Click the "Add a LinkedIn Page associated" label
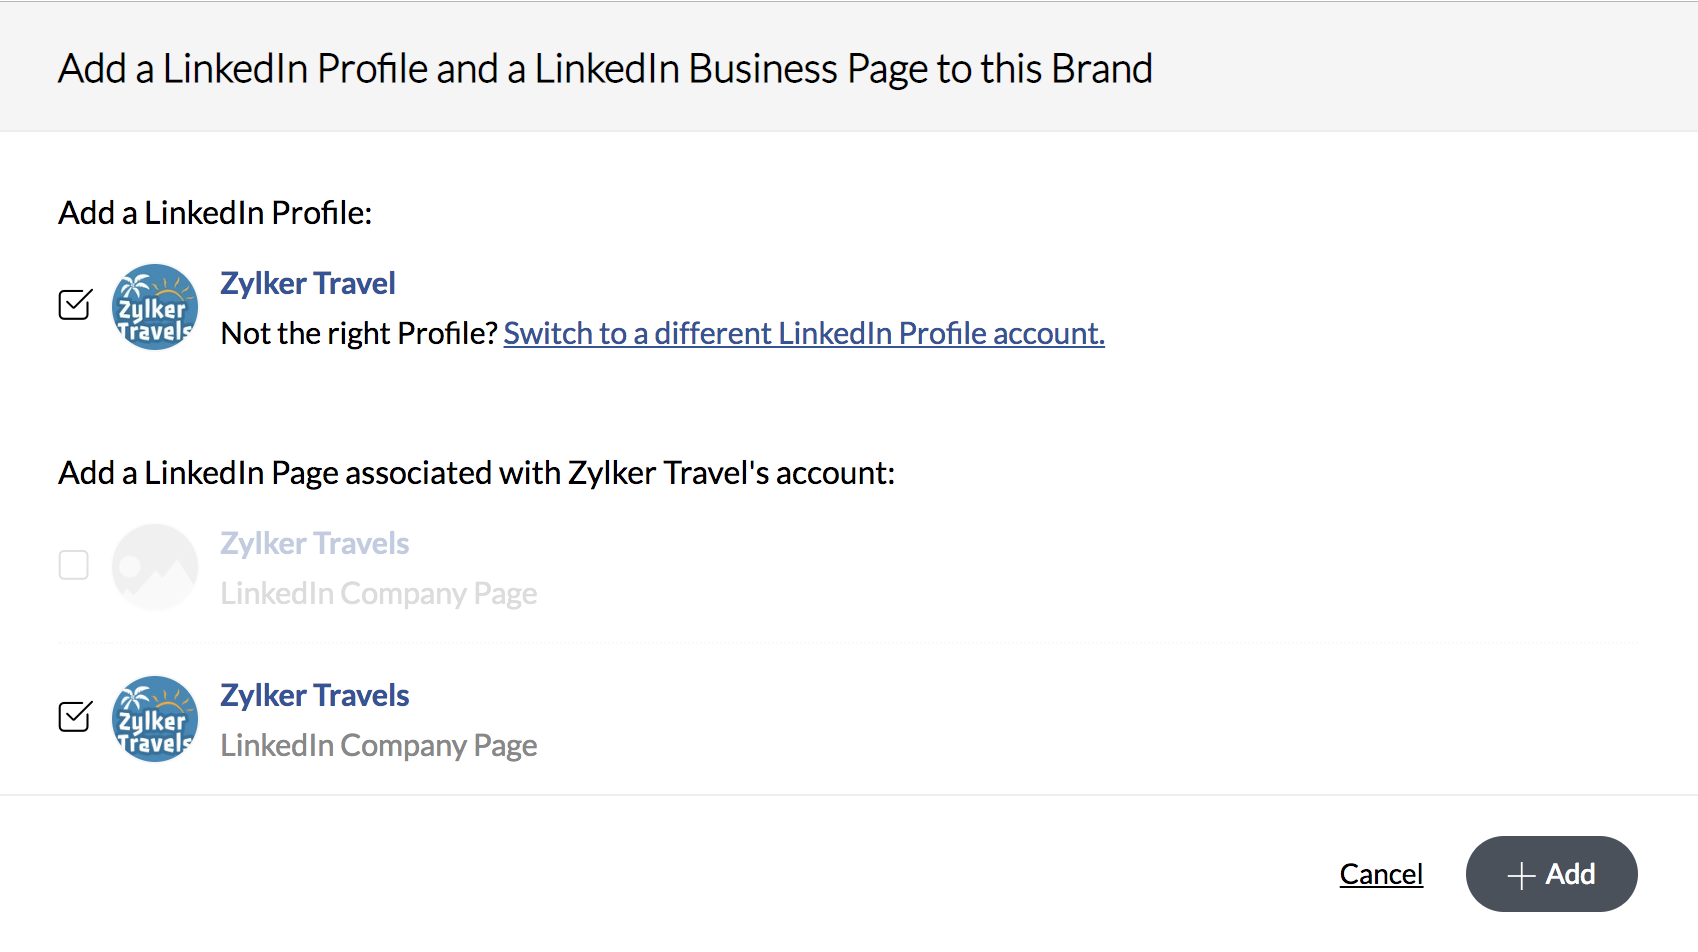The width and height of the screenshot is (1698, 952). (476, 473)
